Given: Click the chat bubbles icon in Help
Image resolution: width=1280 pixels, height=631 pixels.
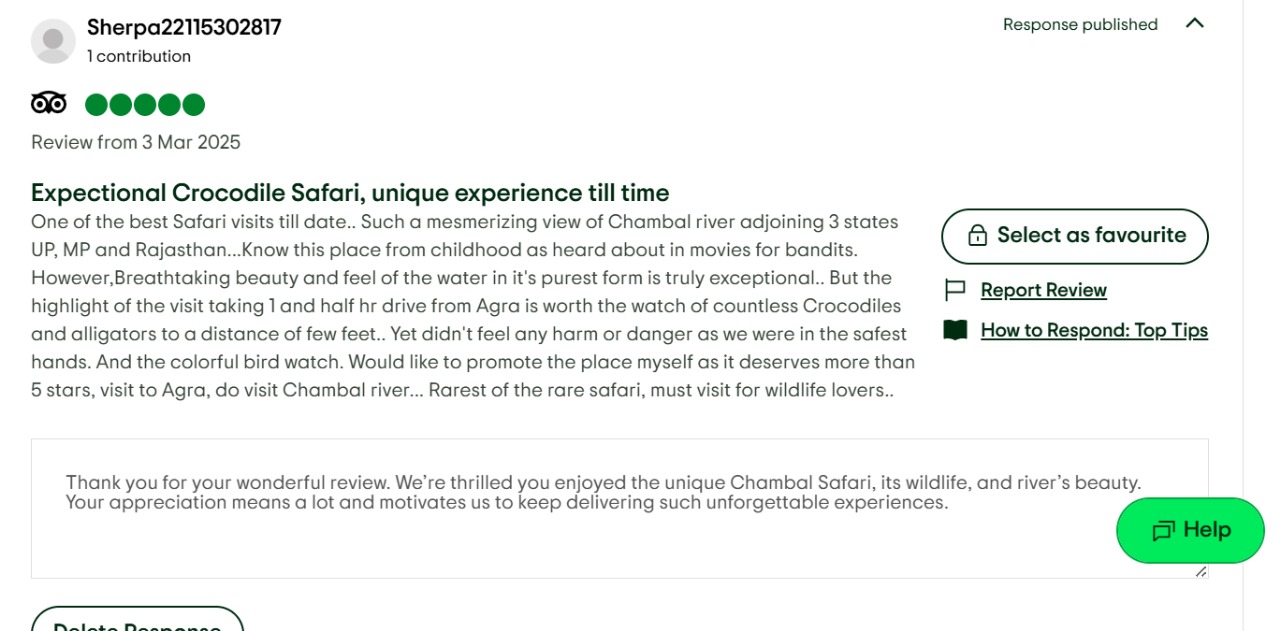Looking at the screenshot, I should pyautogui.click(x=1163, y=531).
